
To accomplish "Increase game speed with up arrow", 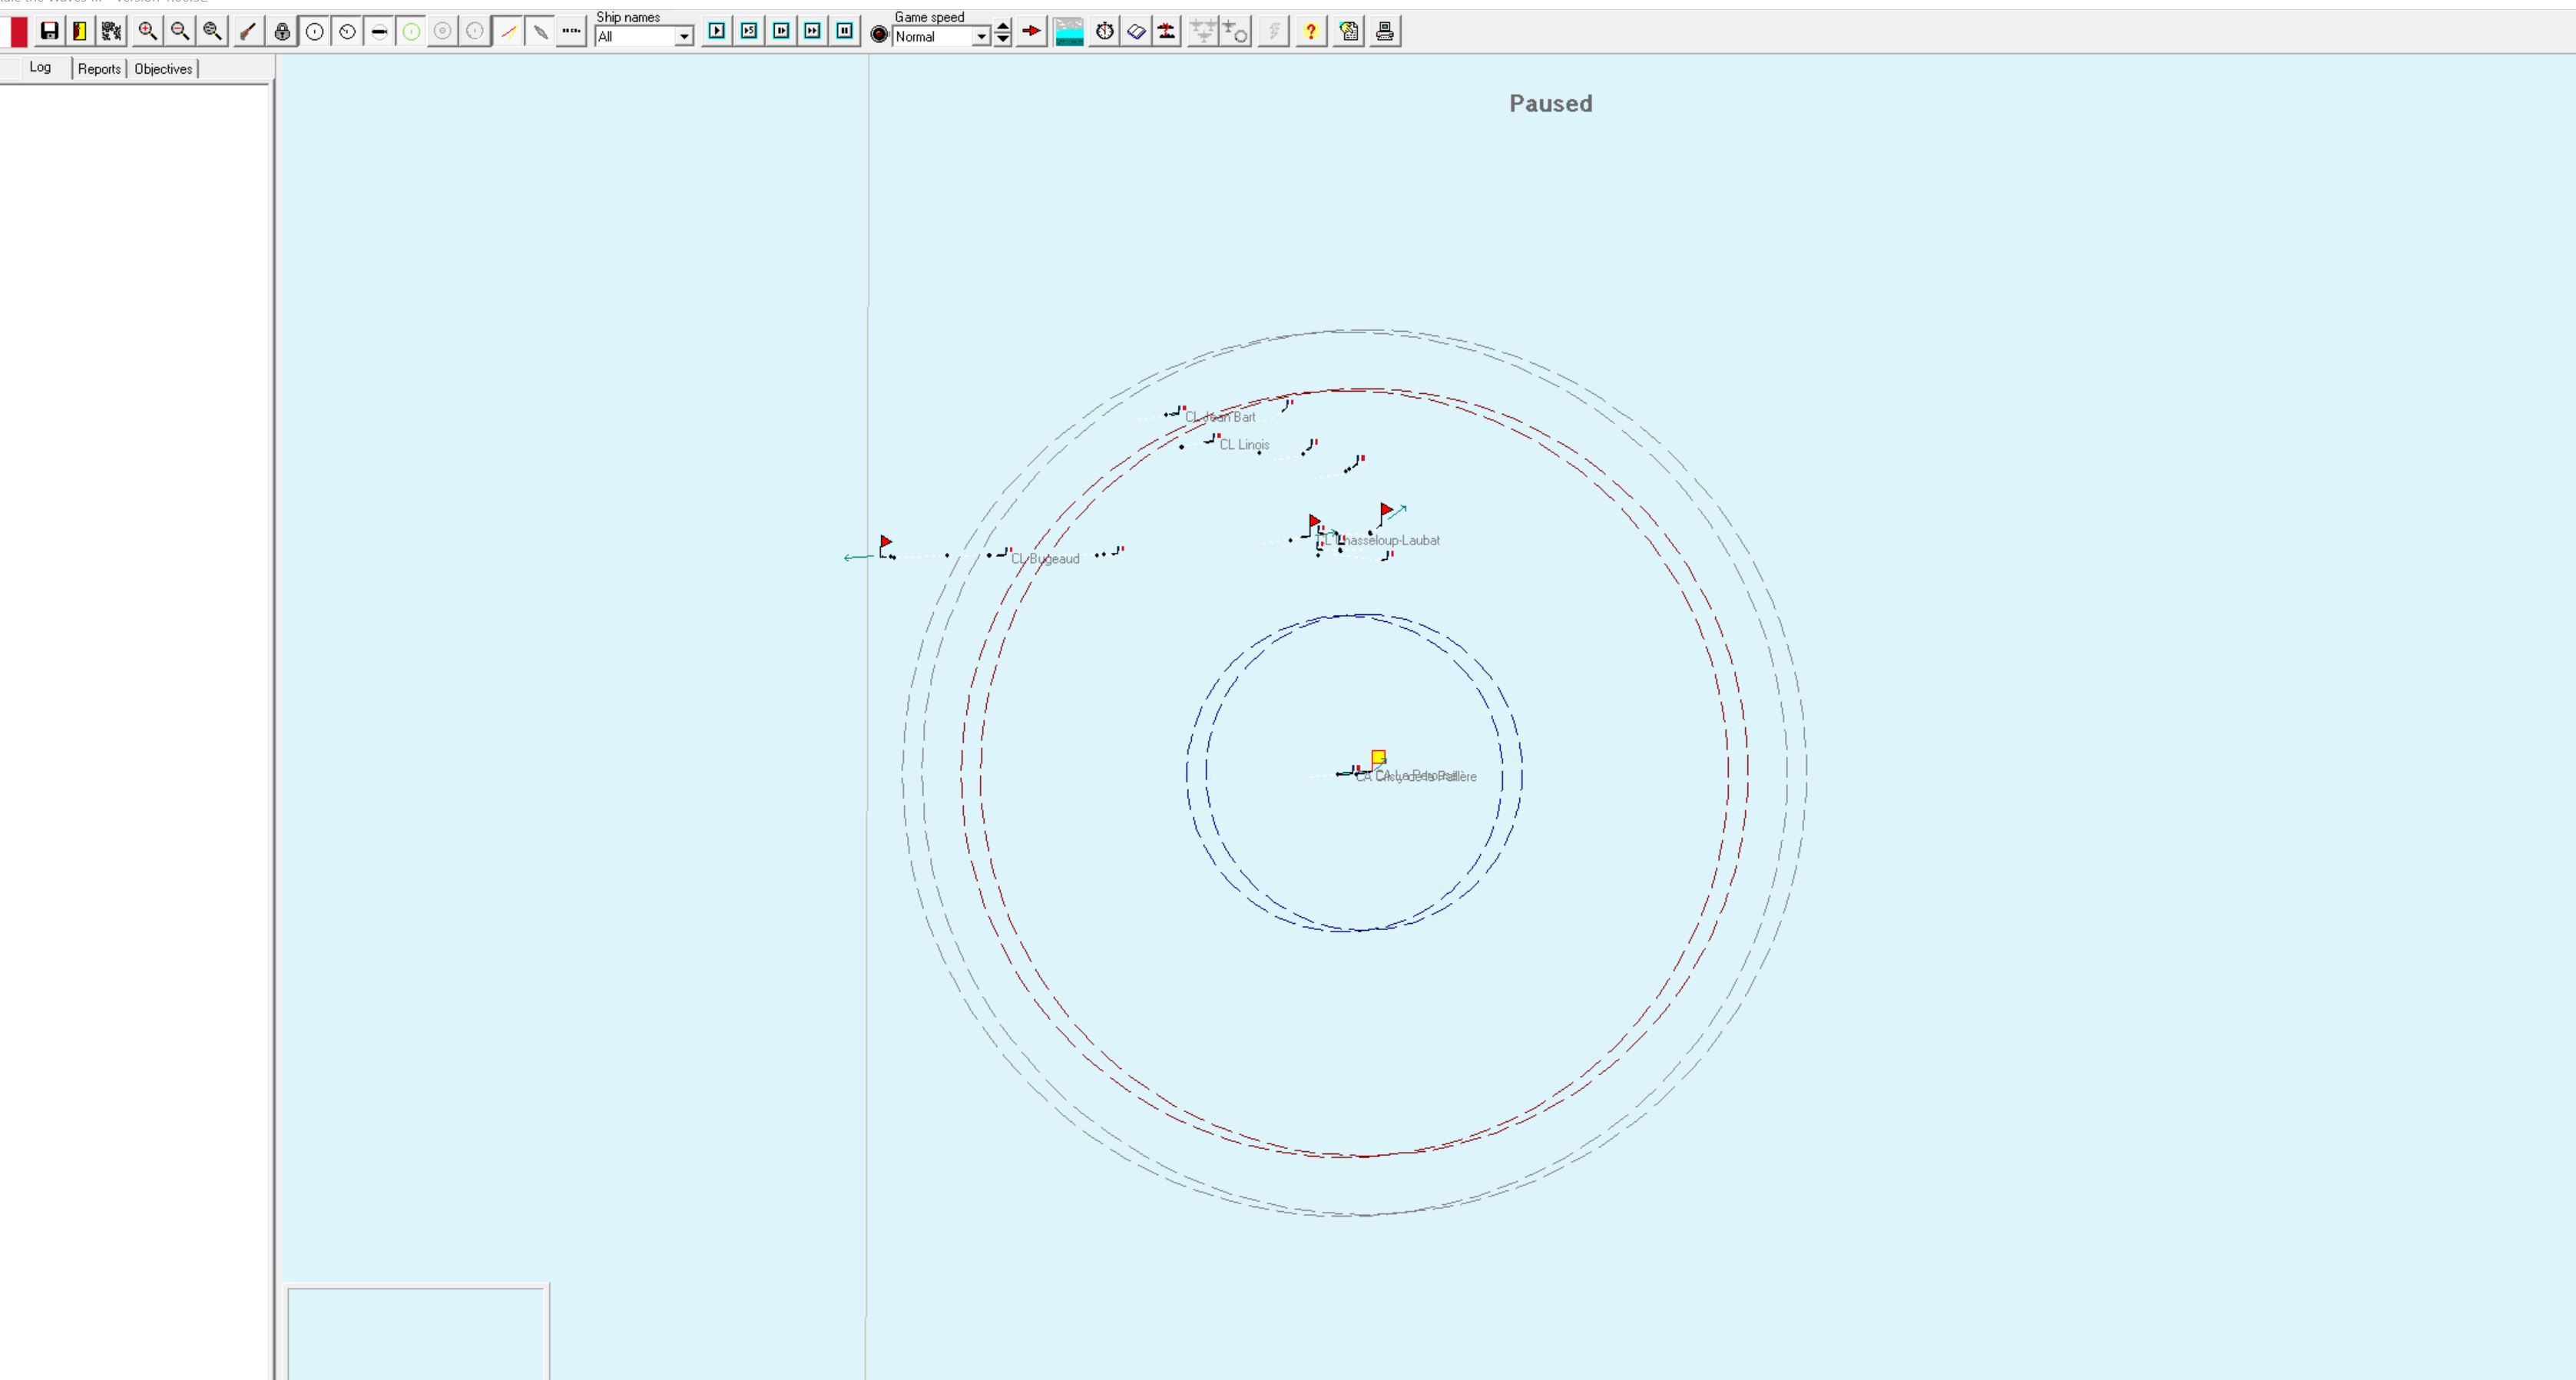I will 1003,26.
